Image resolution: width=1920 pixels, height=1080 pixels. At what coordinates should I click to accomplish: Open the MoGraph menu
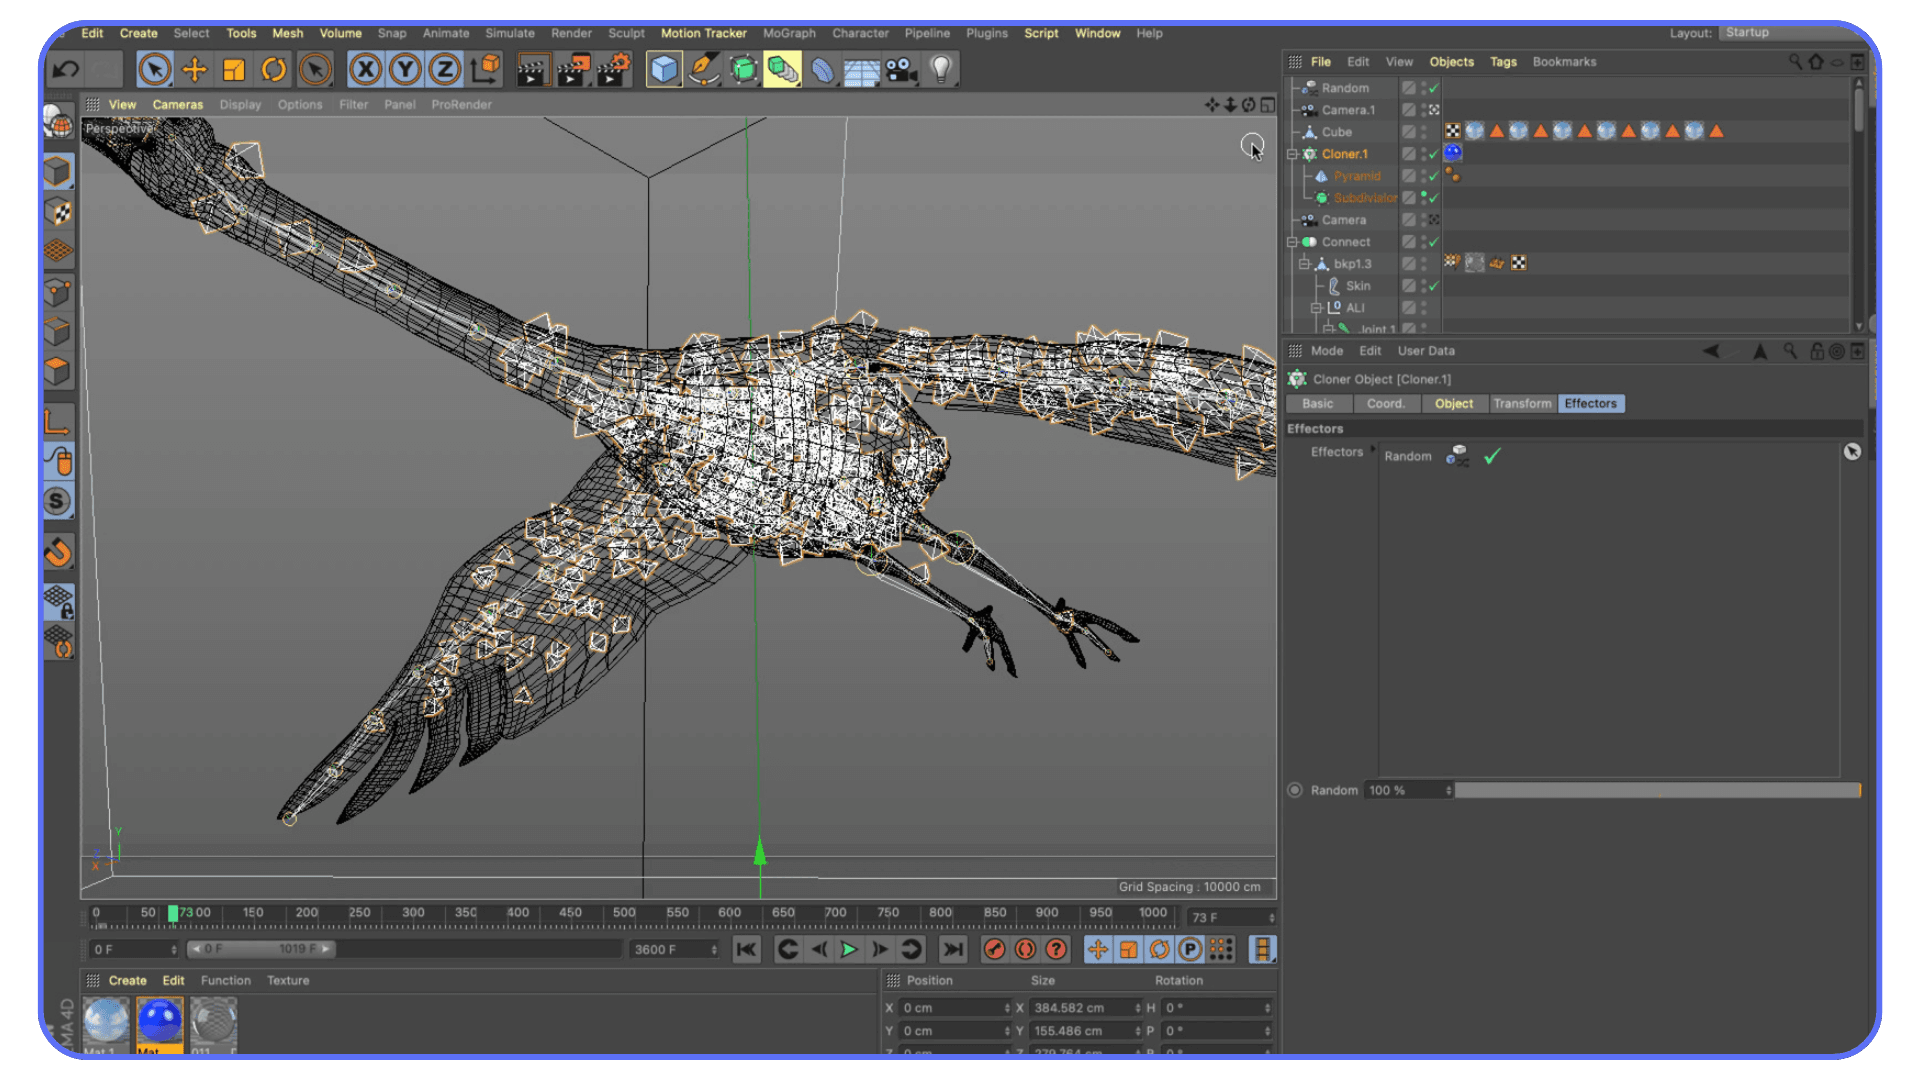tap(788, 33)
